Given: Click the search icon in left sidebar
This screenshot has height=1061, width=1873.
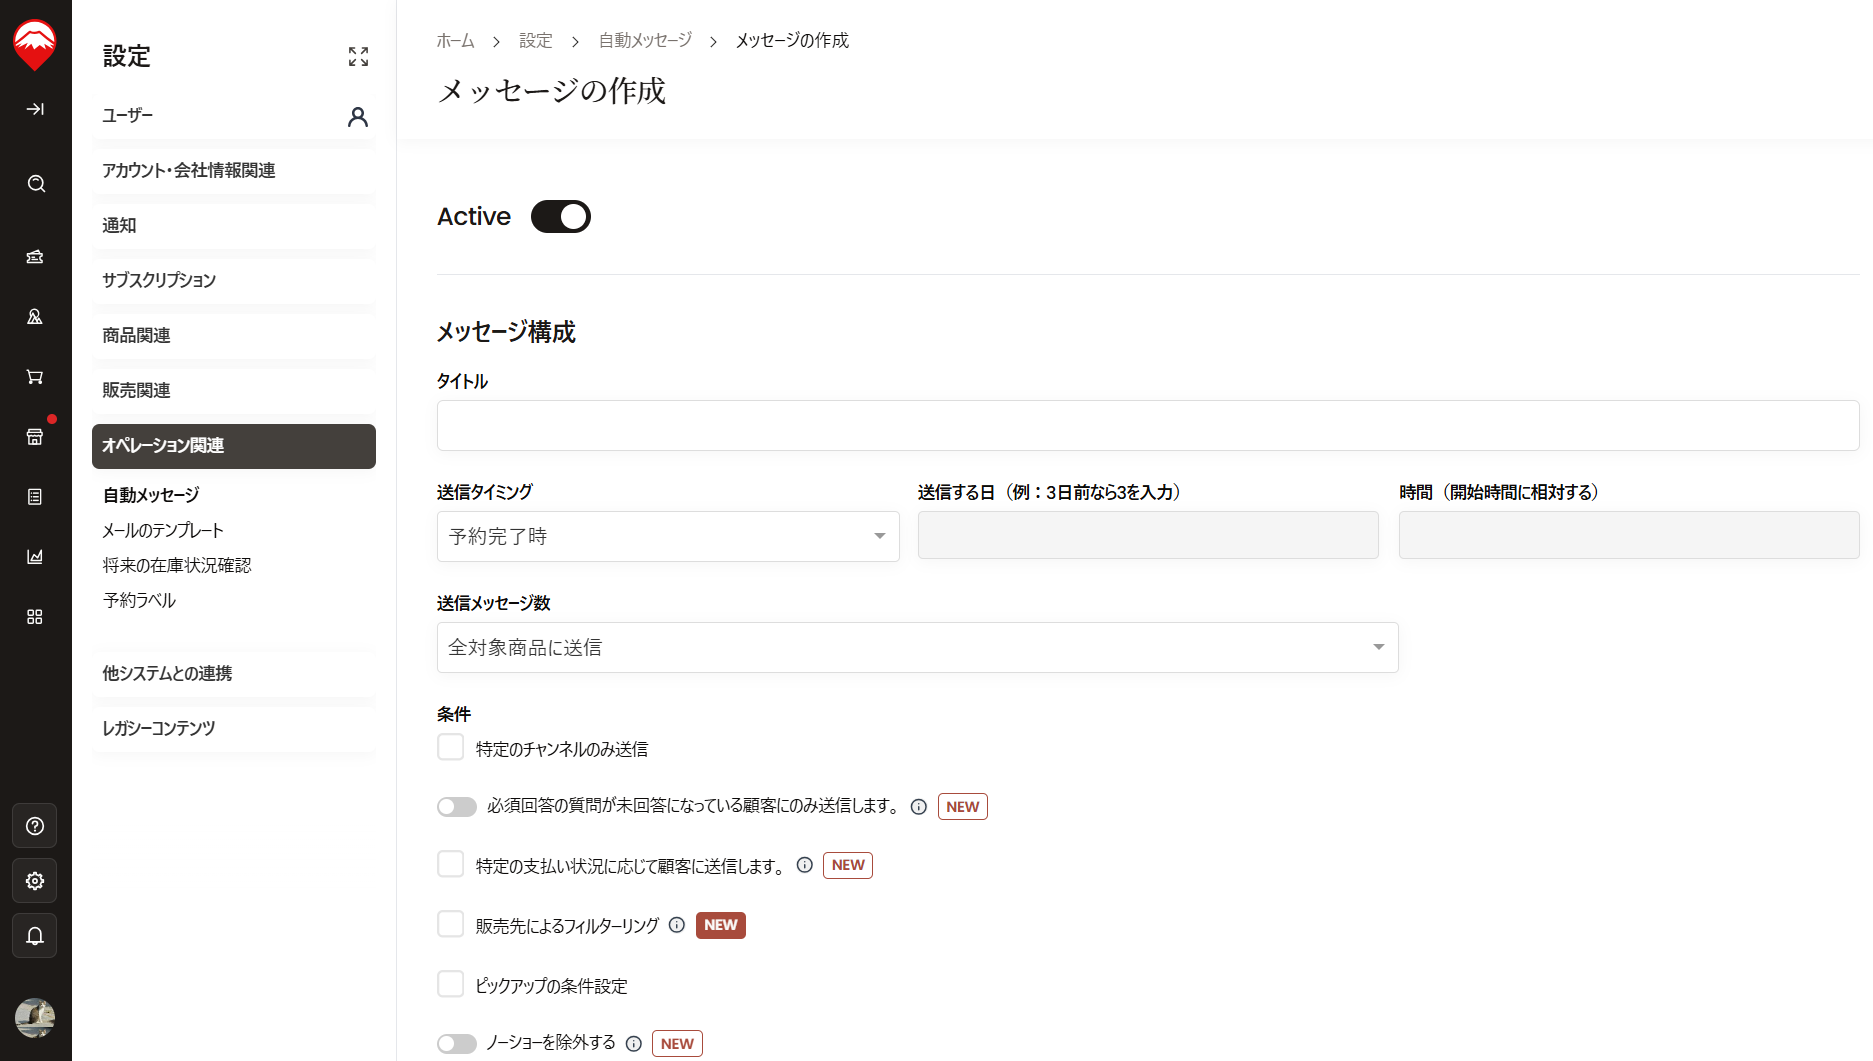Looking at the screenshot, I should tap(36, 184).
